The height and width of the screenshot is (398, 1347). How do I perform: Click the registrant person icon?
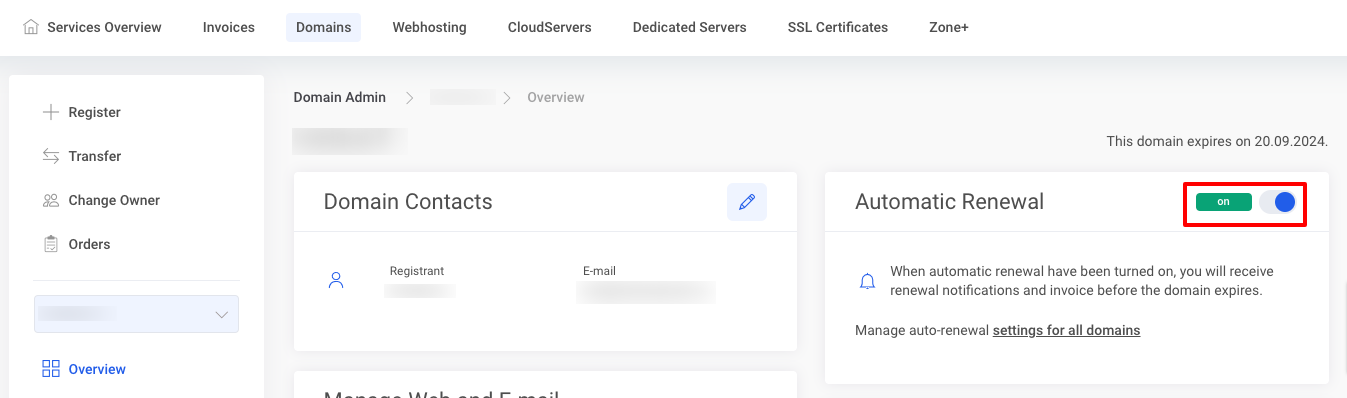[x=336, y=280]
